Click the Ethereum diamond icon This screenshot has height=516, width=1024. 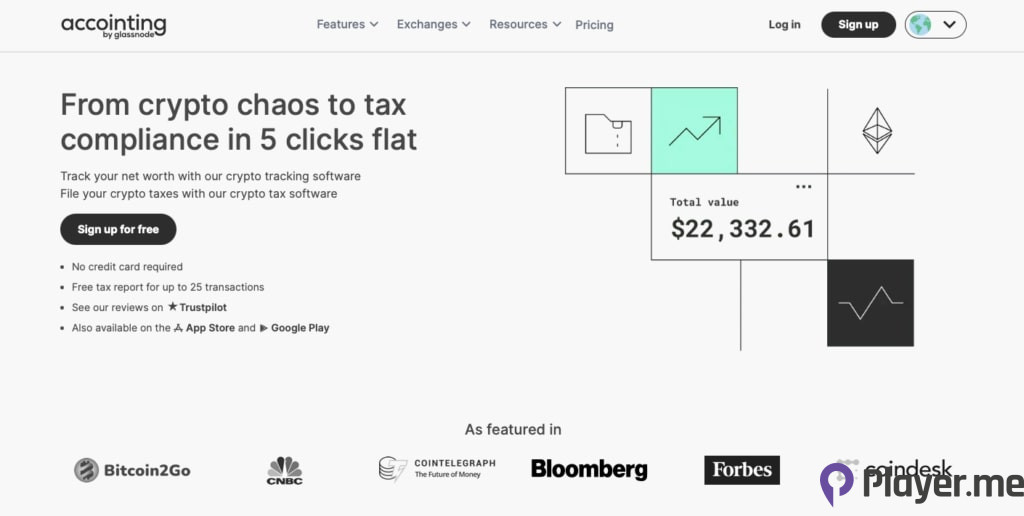[x=877, y=131]
